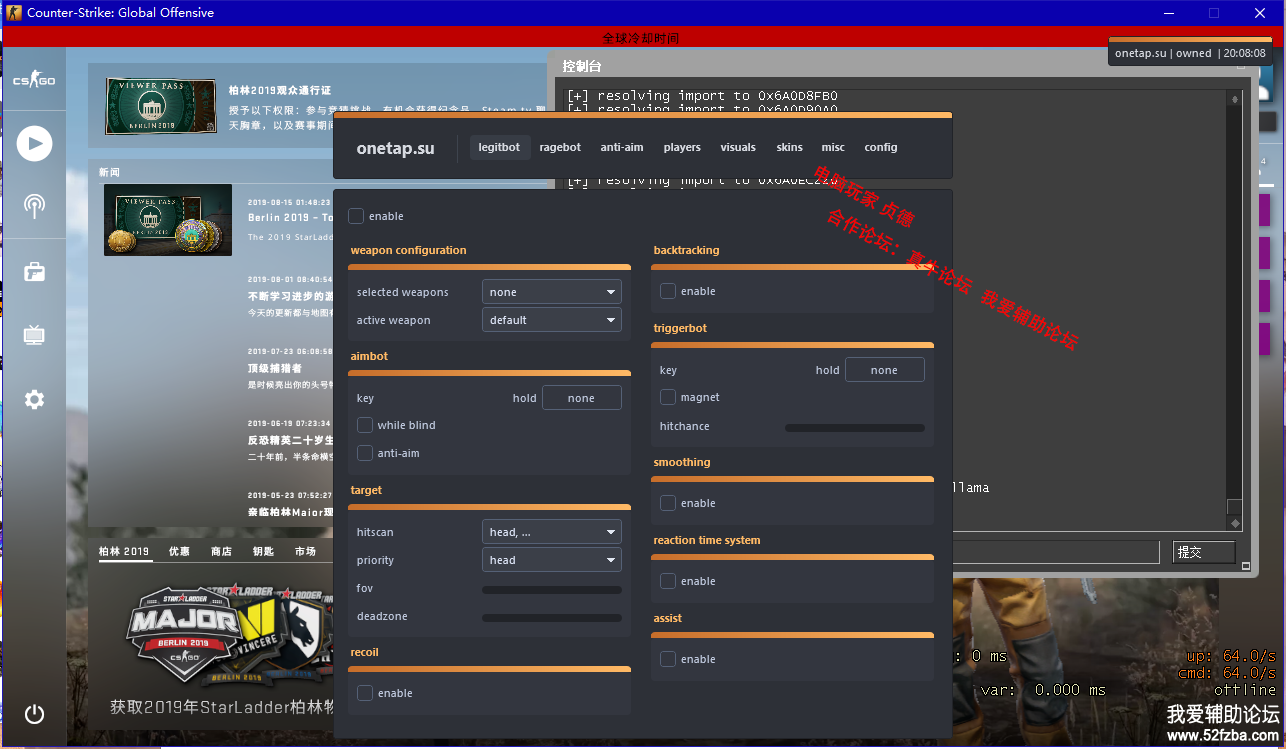The image size is (1286, 749).
Task: Select the misc tab
Action: pos(833,147)
